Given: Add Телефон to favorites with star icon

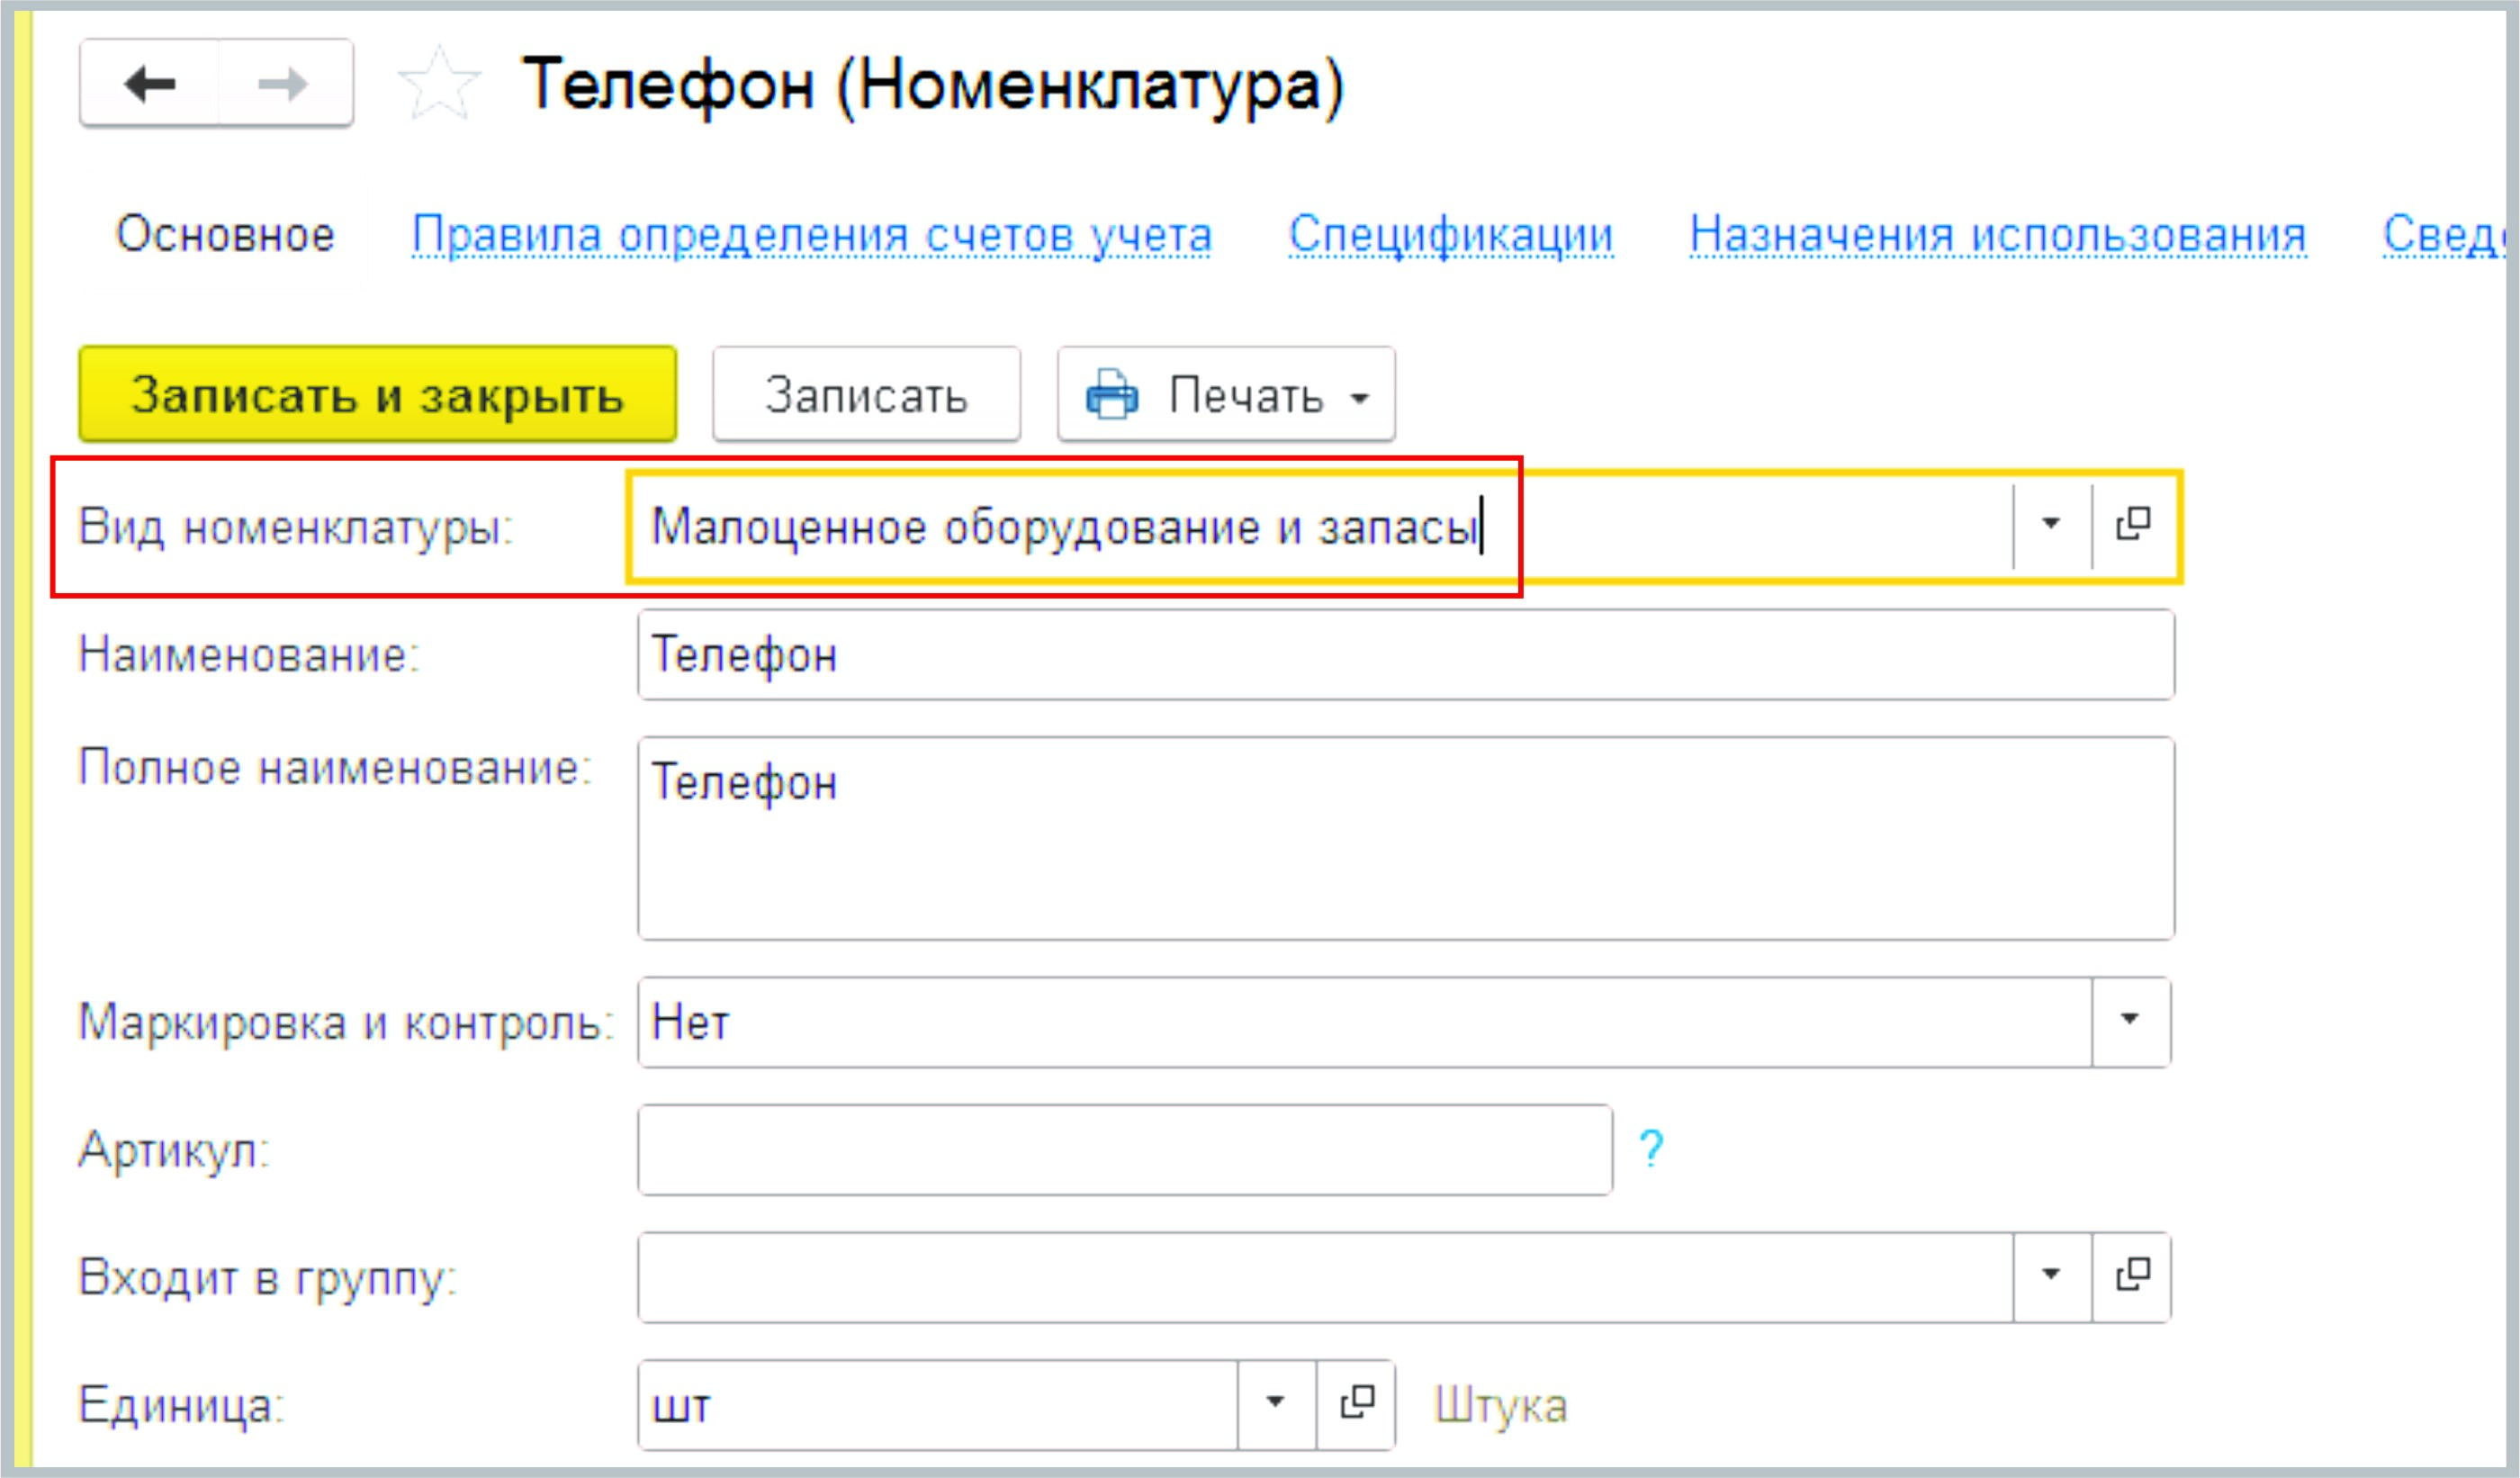Looking at the screenshot, I should tap(439, 84).
